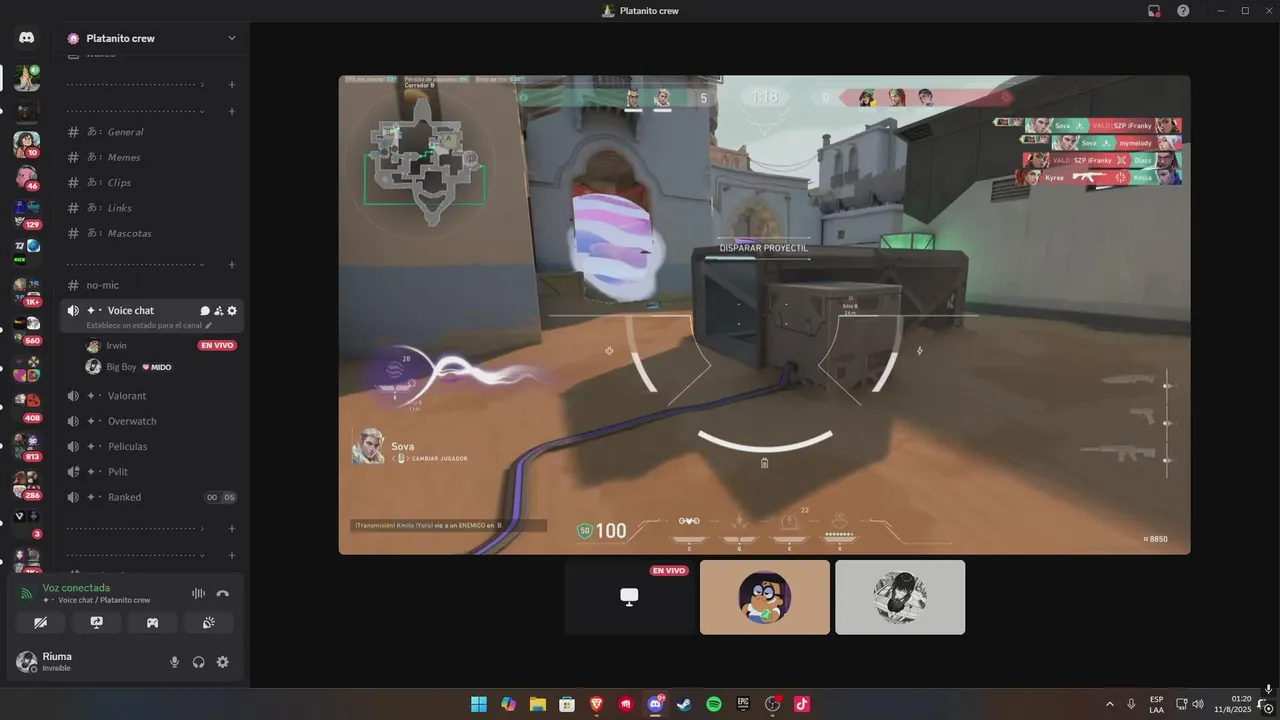Select the Voice chat channel
The width and height of the screenshot is (1280, 720).
(x=130, y=311)
